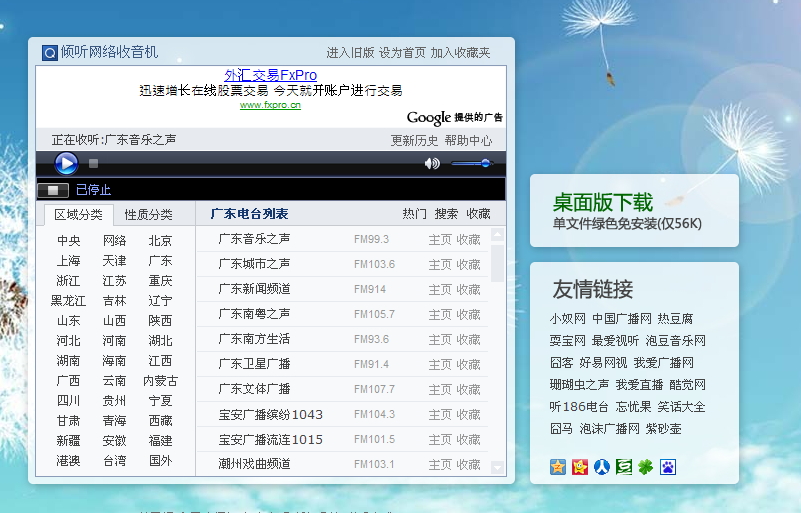The height and width of the screenshot is (513, 801).
Task: Open the 搜索 station list tab
Action: (x=446, y=214)
